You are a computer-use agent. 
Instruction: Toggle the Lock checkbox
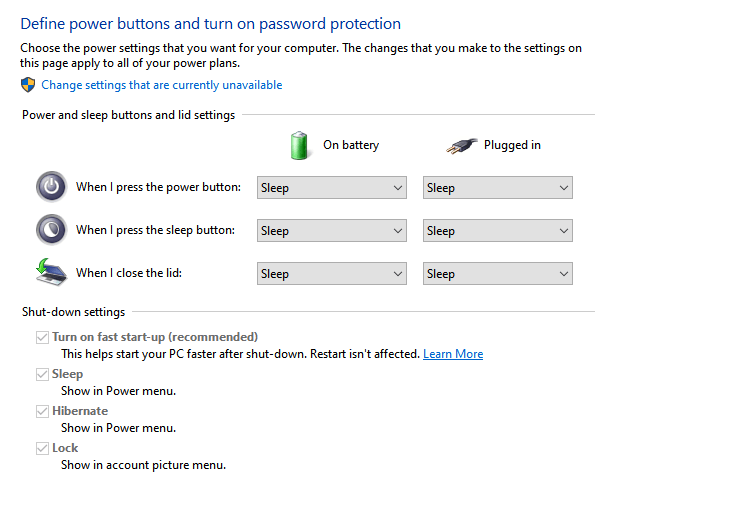tap(42, 448)
